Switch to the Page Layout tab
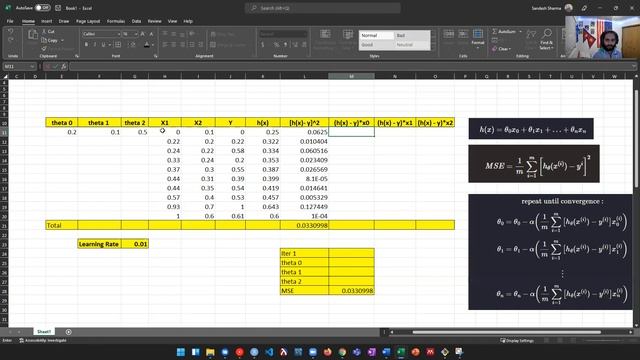Image resolution: width=640 pixels, height=360 pixels. (88, 21)
